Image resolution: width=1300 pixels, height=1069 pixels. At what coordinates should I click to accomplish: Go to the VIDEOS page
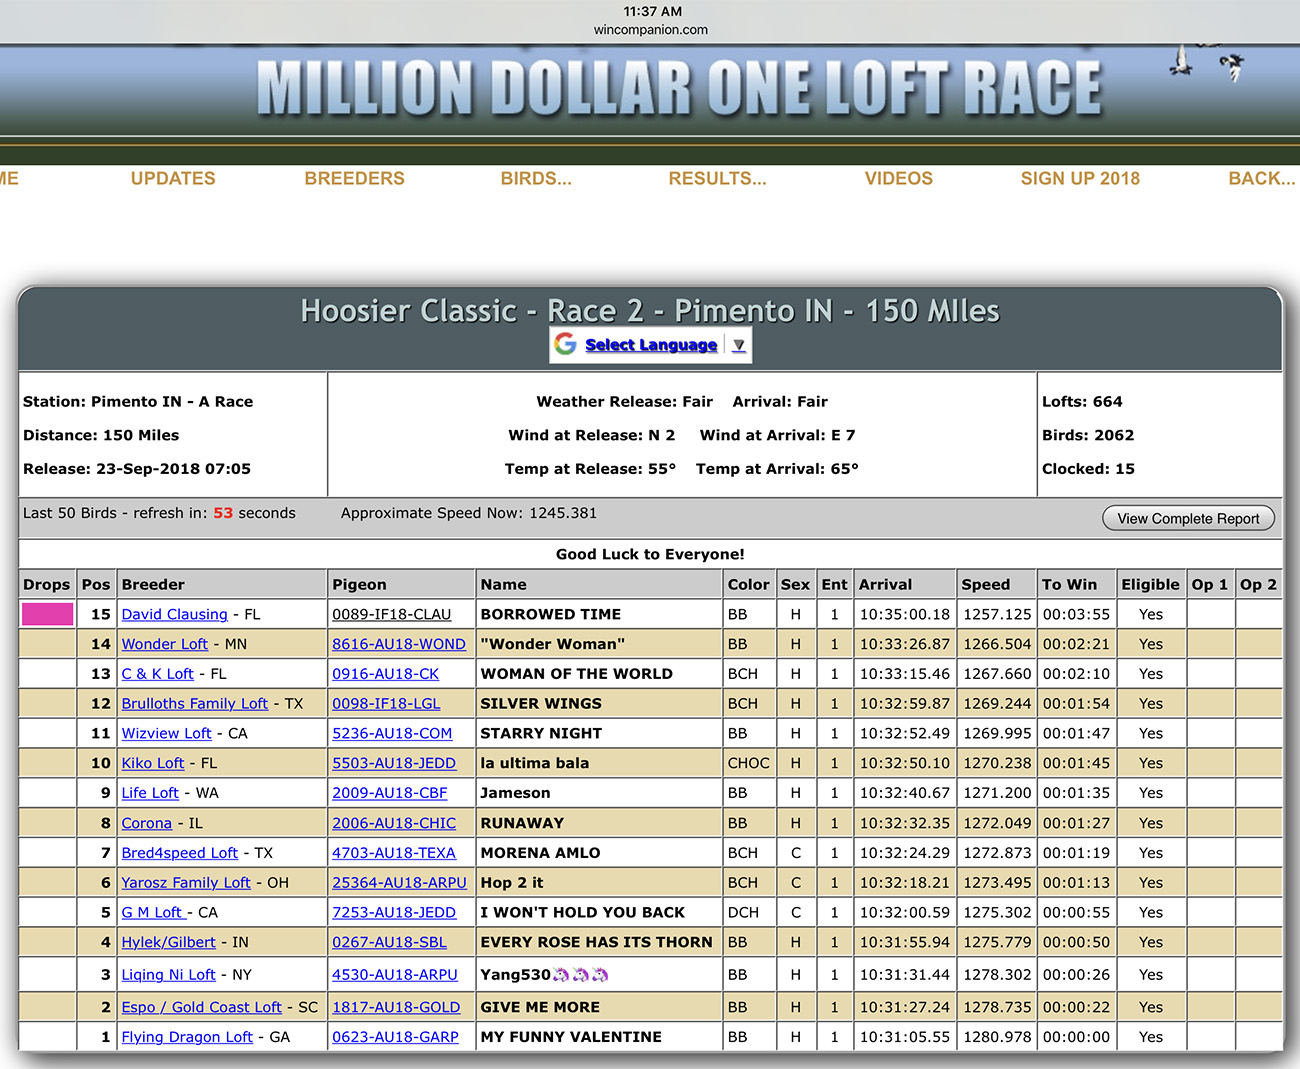click(x=898, y=178)
